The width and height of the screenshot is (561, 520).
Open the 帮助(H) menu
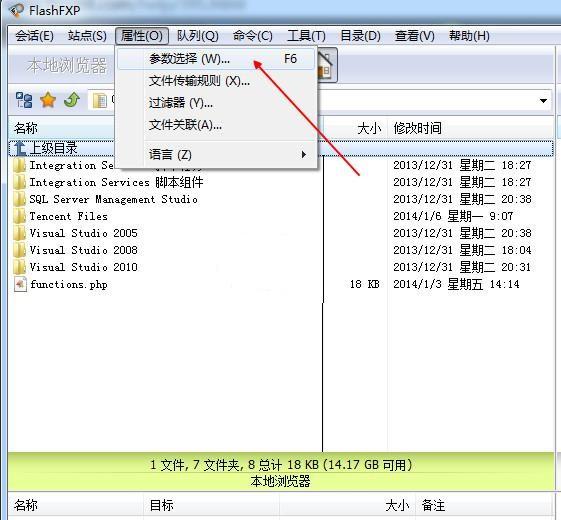(469, 36)
